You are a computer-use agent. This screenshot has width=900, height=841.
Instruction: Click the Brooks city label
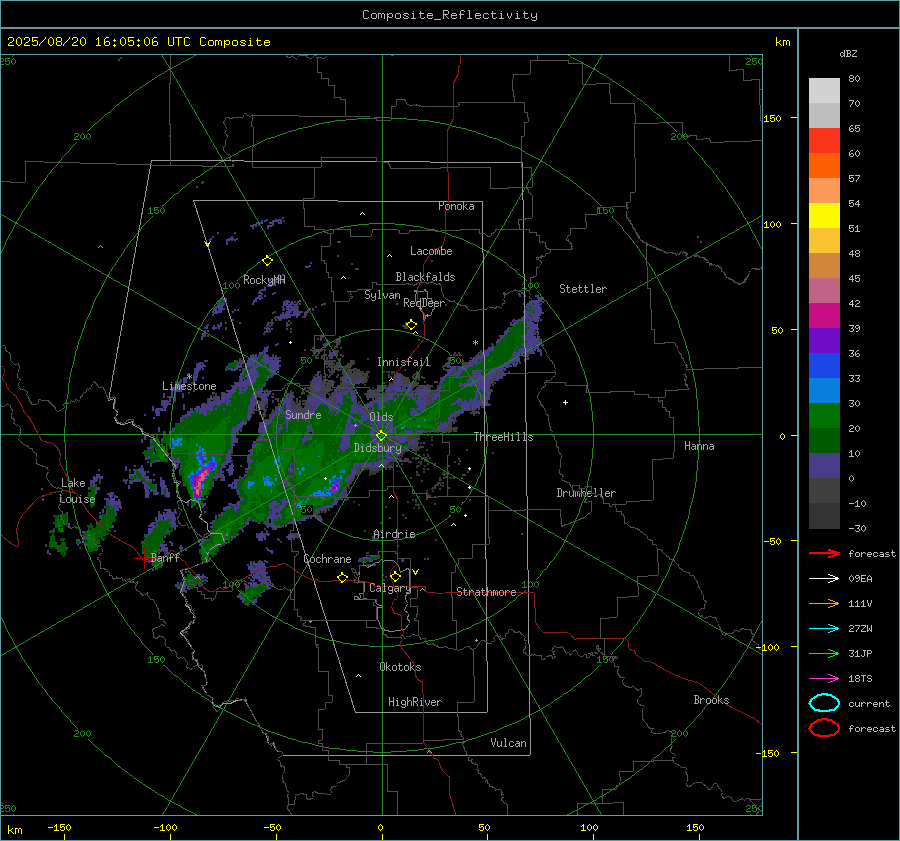[x=711, y=700]
